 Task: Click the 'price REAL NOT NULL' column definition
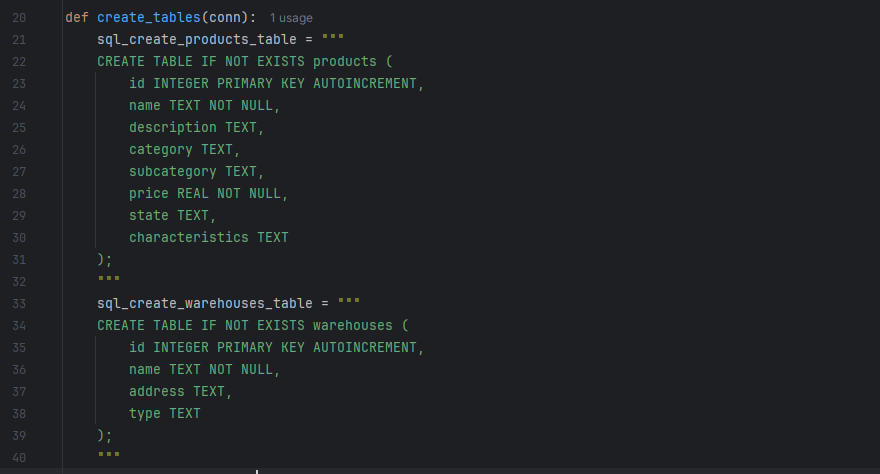[x=208, y=194]
